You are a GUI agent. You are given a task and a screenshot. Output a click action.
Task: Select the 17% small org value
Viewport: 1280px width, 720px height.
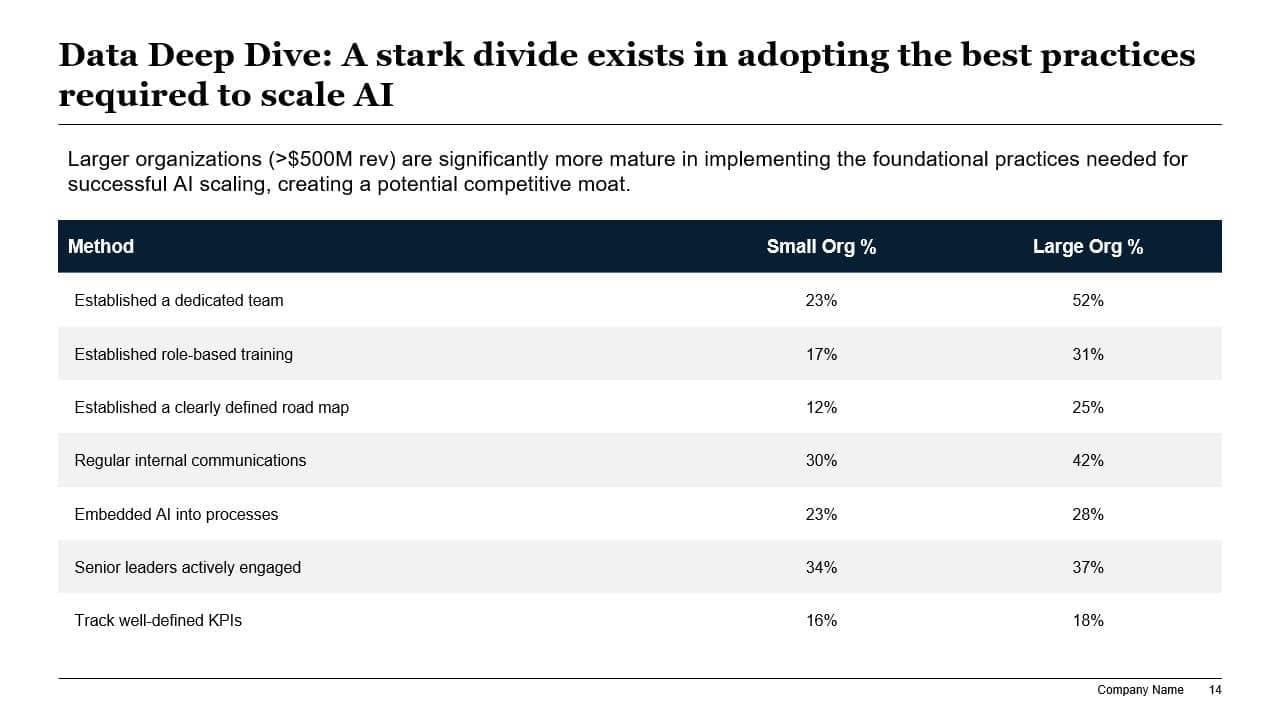click(821, 354)
